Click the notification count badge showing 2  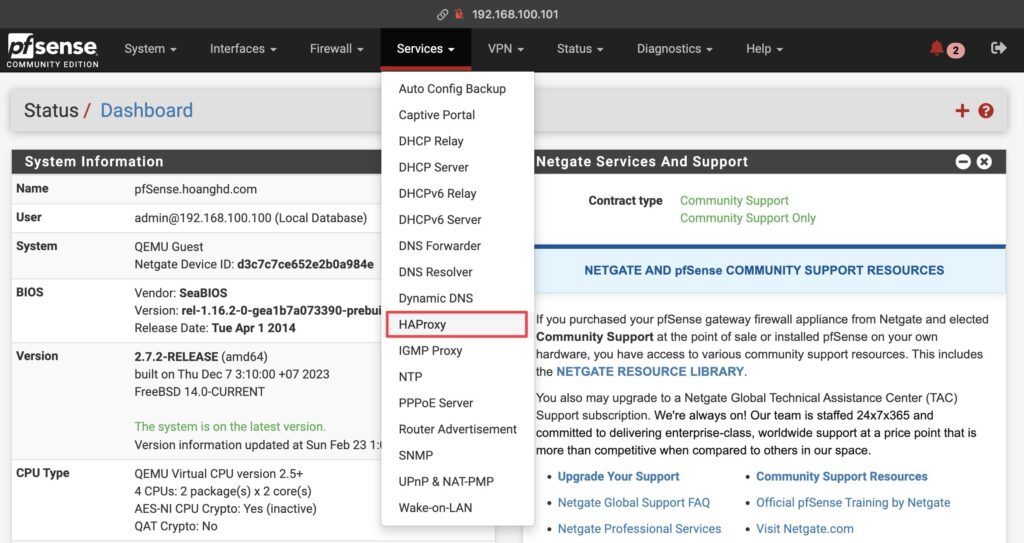[x=955, y=50]
